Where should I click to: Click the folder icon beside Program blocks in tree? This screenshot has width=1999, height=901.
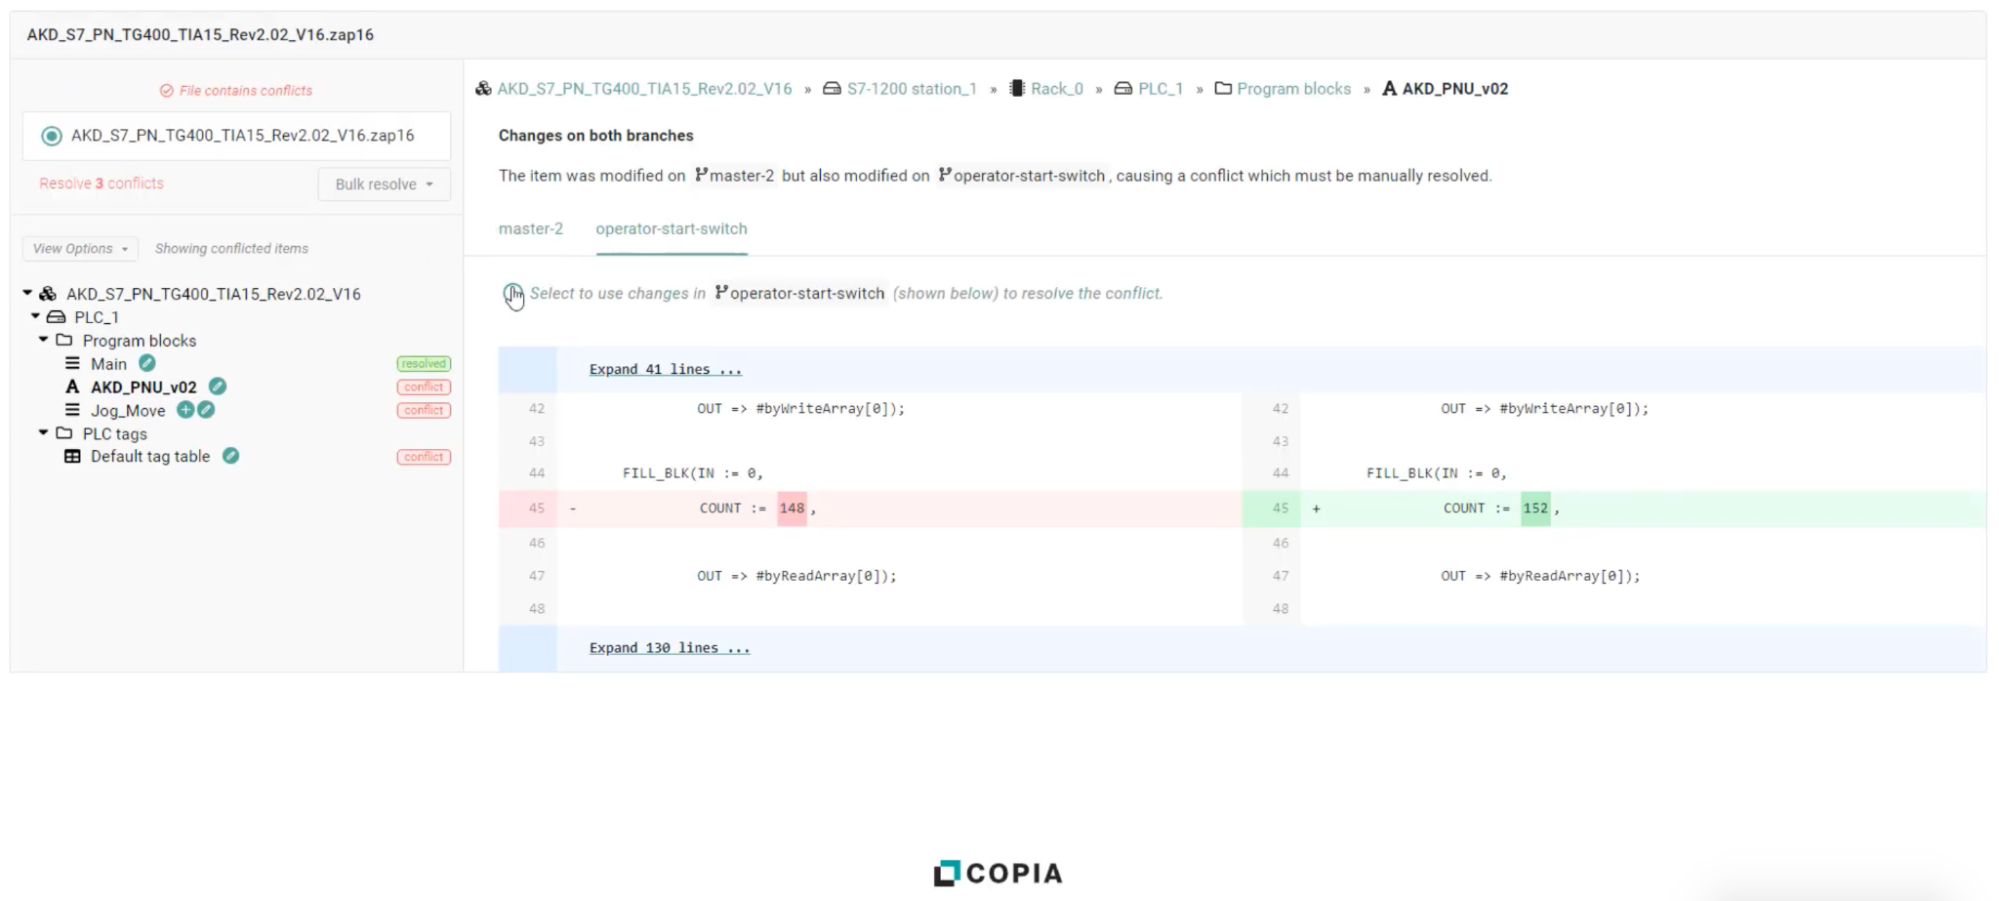click(64, 340)
